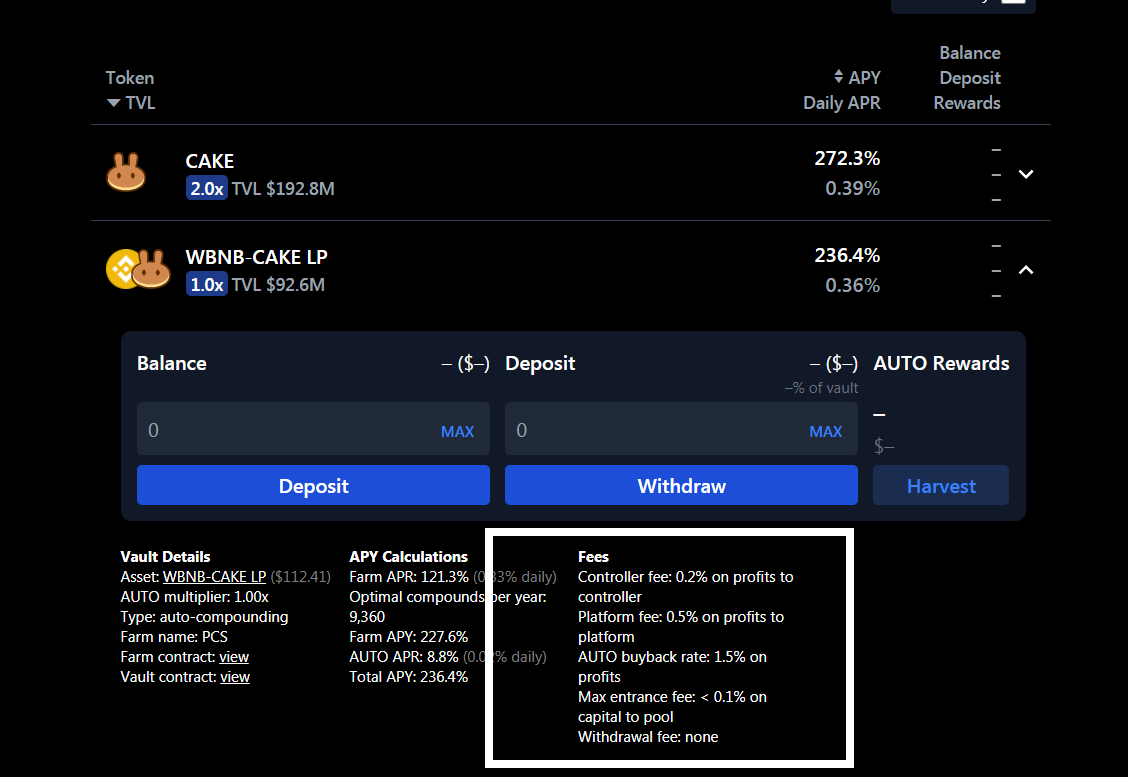
Task: Expand the CAKE vault row chevron
Action: click(1026, 174)
